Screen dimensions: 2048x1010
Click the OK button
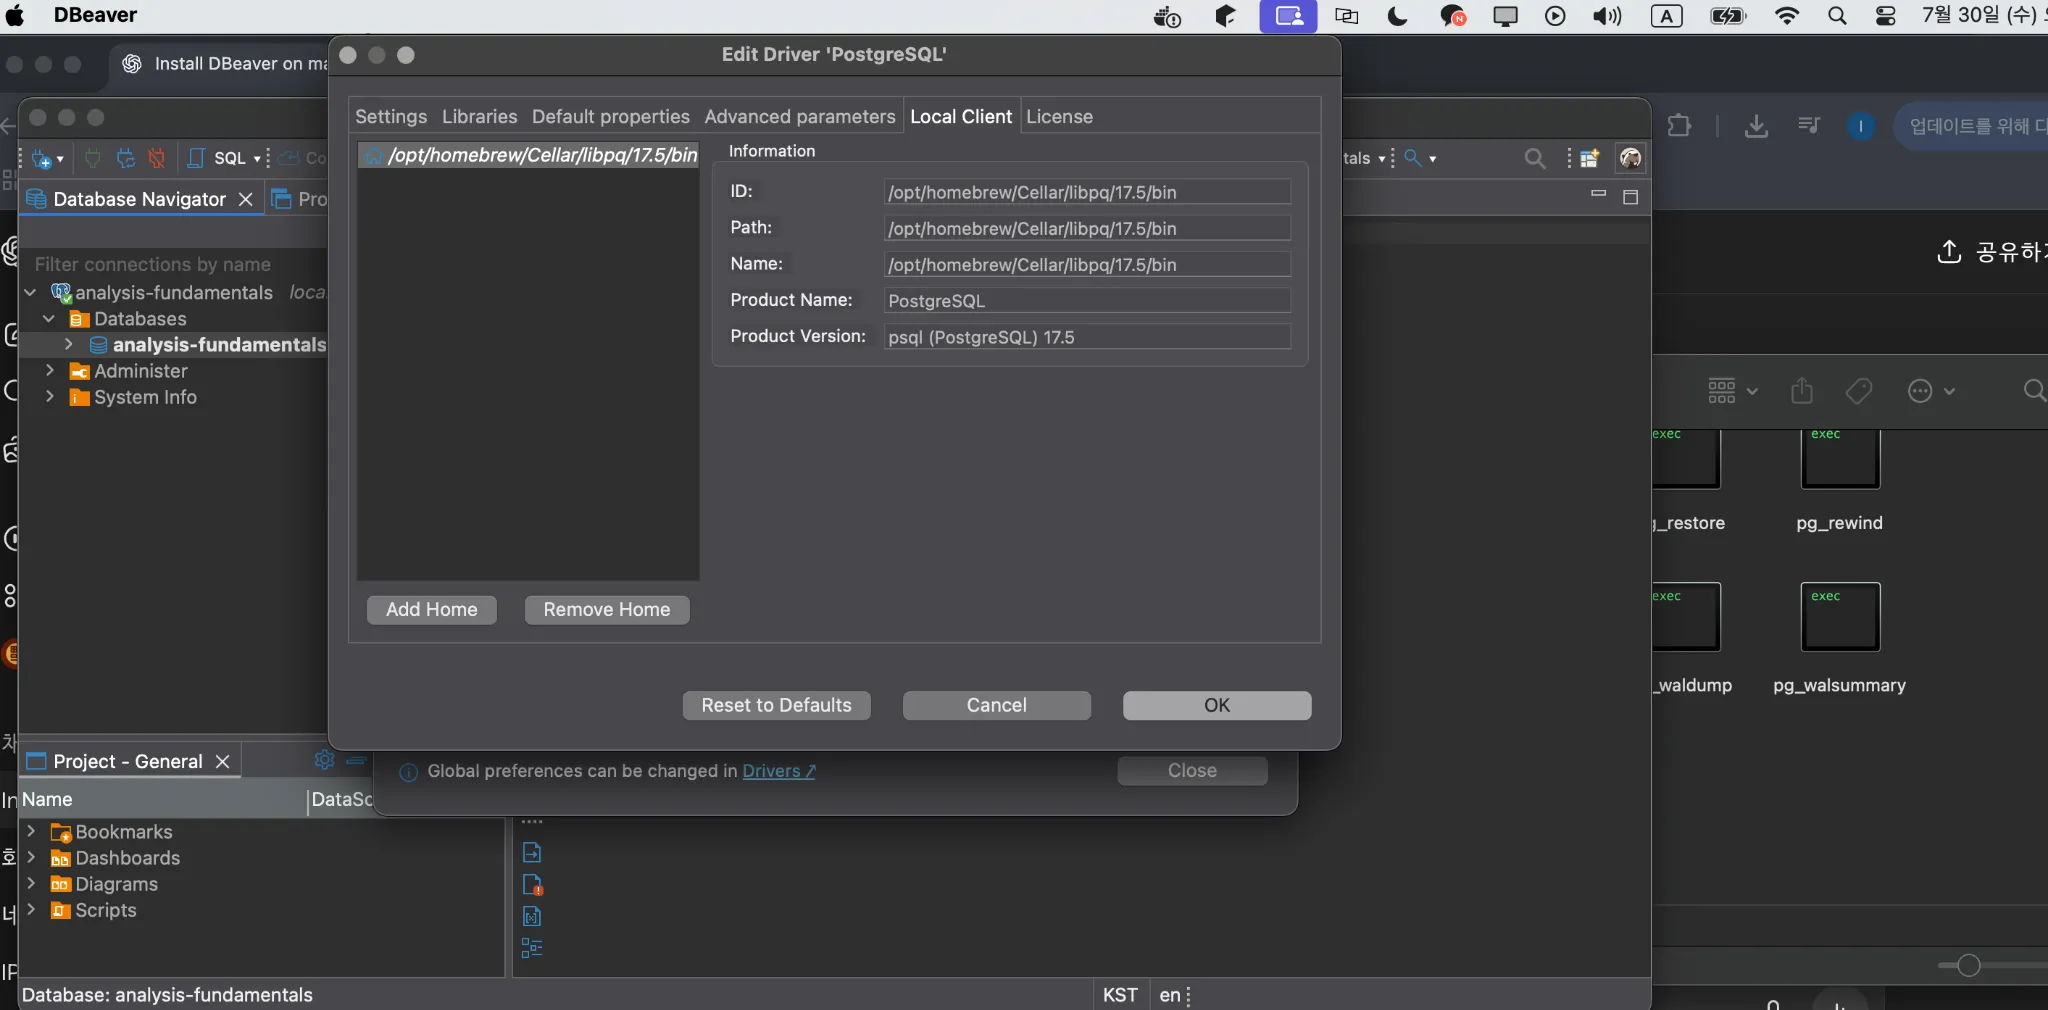coord(1217,705)
